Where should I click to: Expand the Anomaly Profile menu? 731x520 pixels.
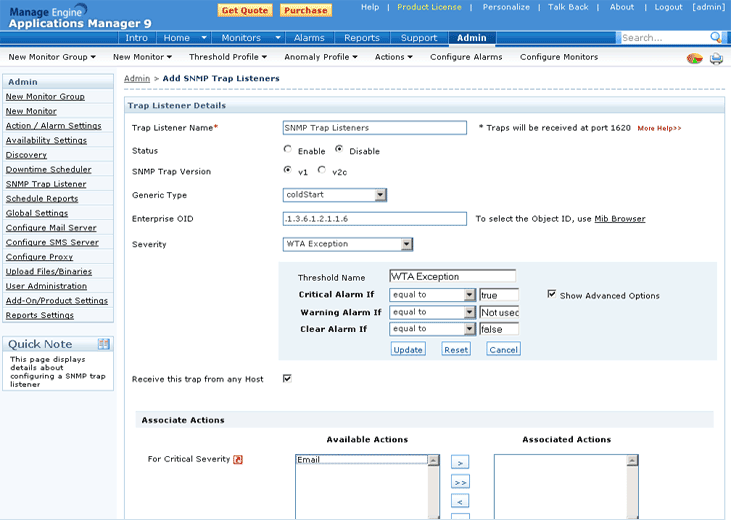click(x=321, y=57)
